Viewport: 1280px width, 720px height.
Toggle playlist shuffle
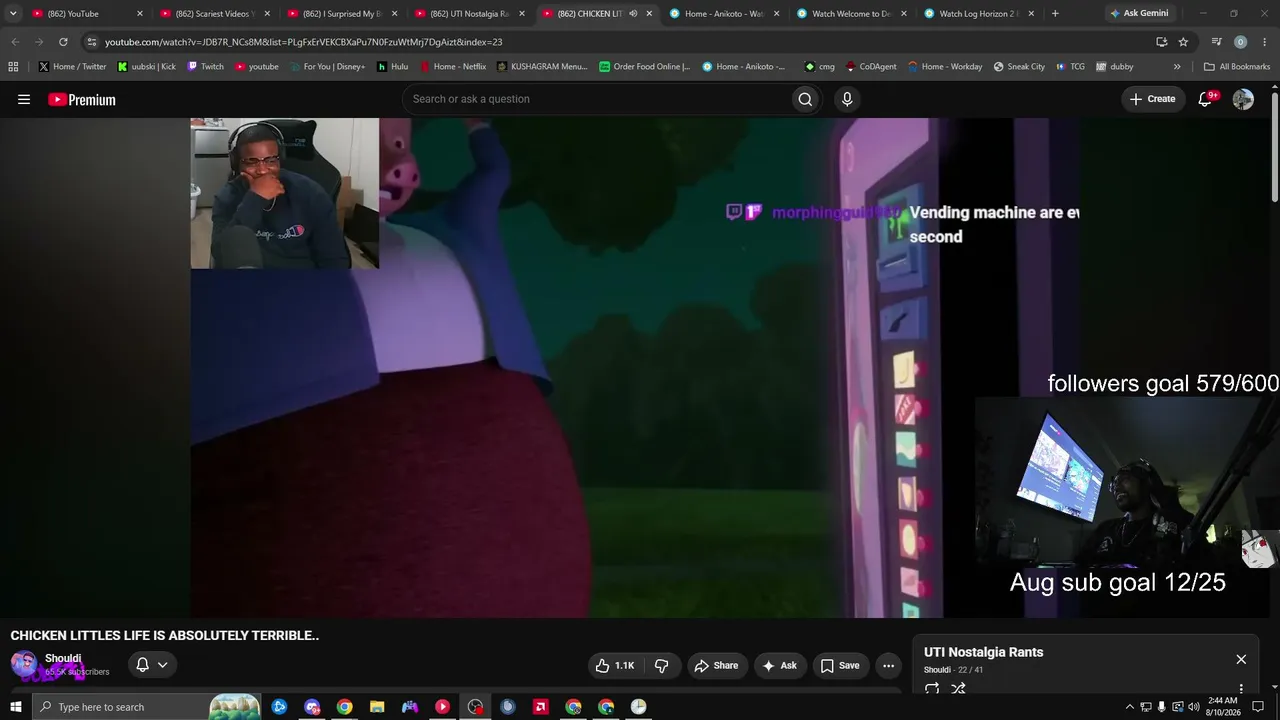[958, 688]
